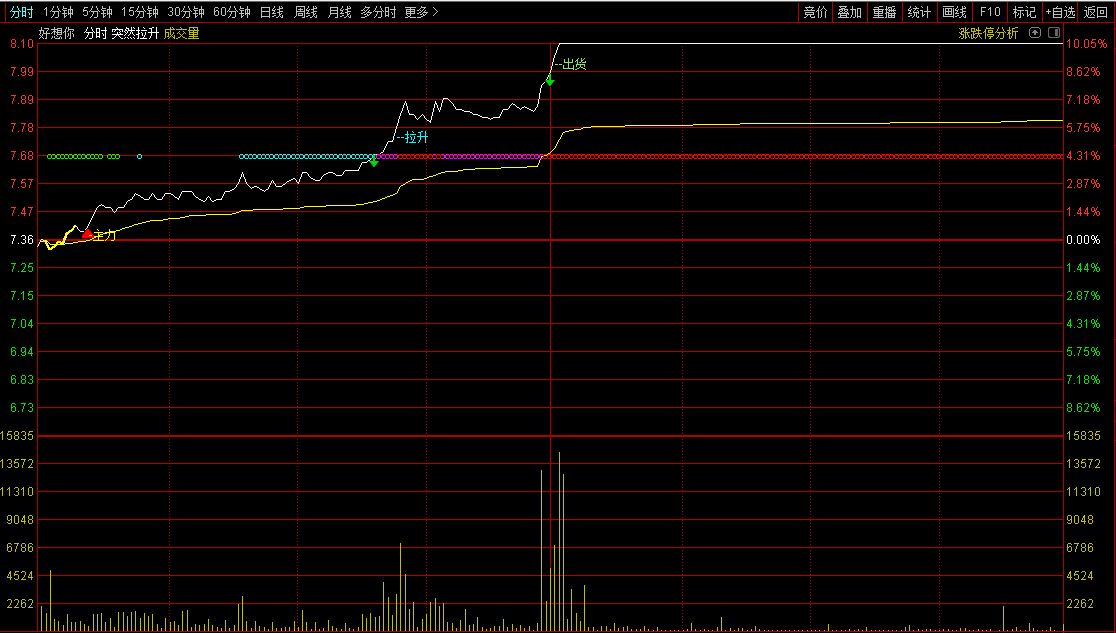This screenshot has height=633, width=1116.
Task: Open the 月线 monthly chart
Action: [339, 12]
